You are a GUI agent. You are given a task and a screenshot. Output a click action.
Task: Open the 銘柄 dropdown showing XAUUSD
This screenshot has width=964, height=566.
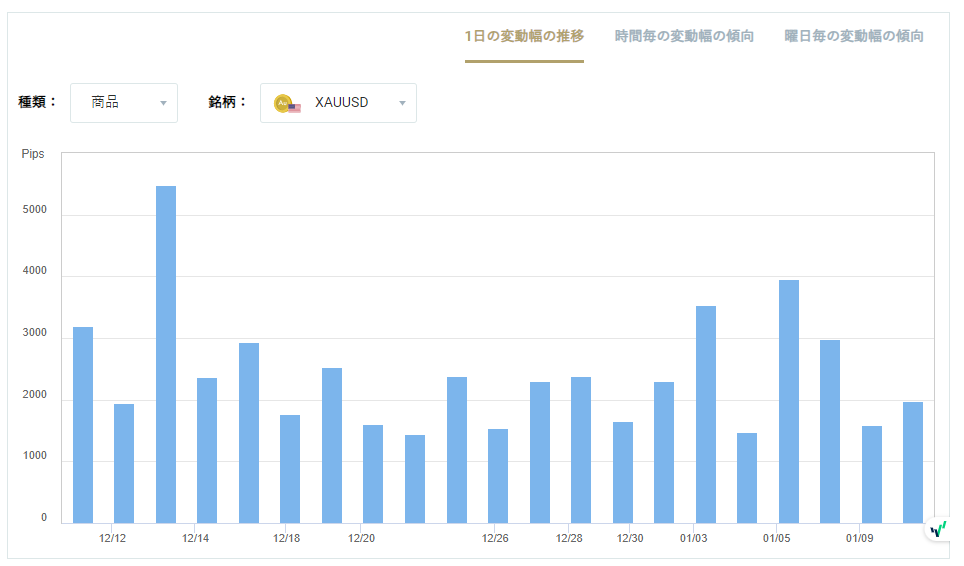pyautogui.click(x=338, y=103)
